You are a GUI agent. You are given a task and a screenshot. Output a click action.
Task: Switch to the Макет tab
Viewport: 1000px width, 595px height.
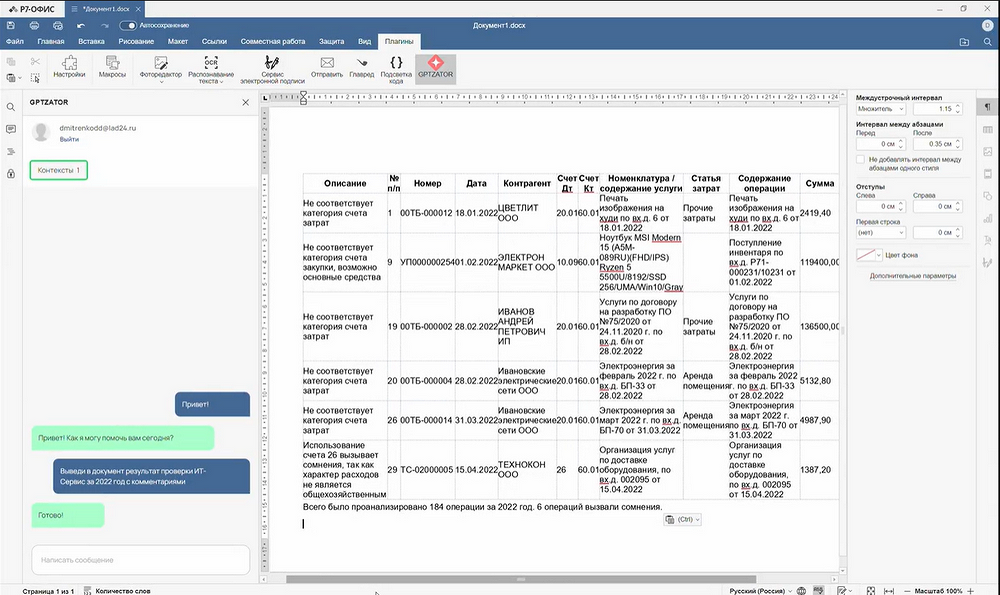click(x=177, y=41)
